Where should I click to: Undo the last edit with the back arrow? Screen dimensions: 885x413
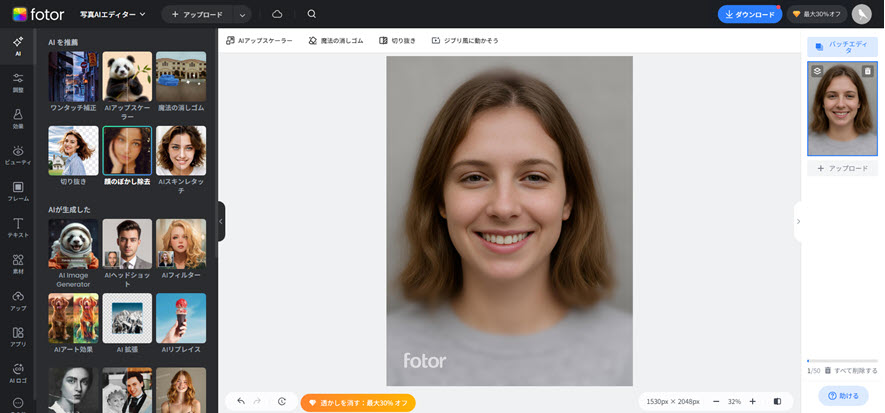(241, 401)
